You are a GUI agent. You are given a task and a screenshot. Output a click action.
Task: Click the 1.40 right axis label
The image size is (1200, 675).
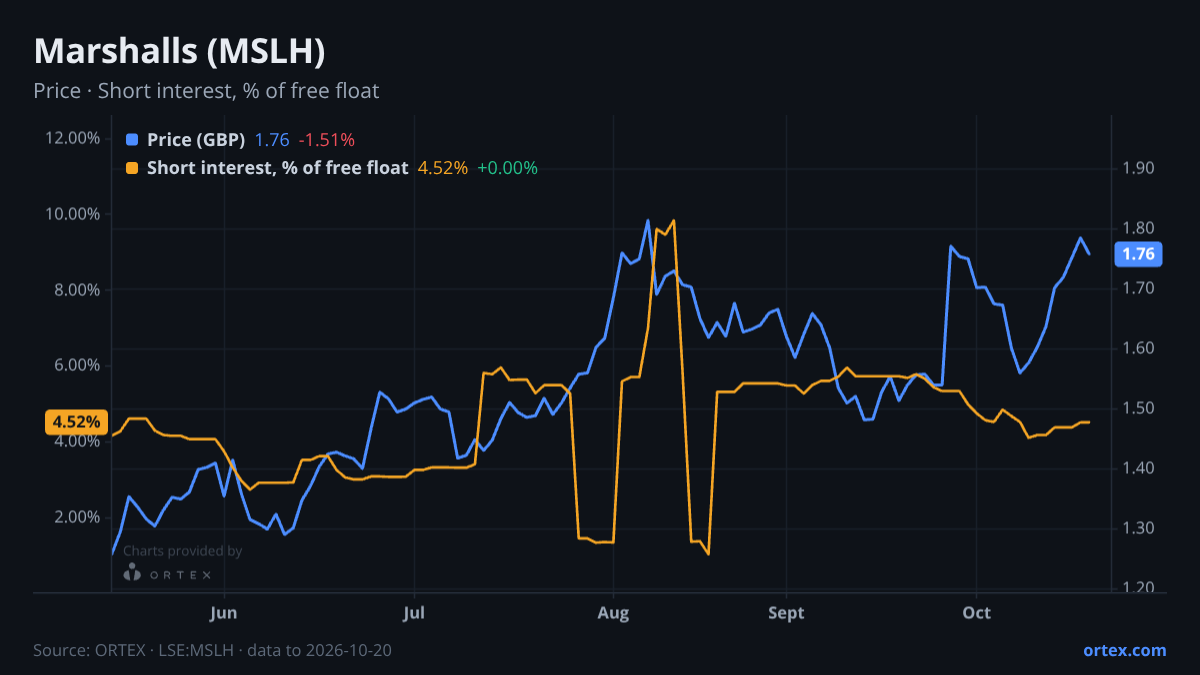(1138, 468)
